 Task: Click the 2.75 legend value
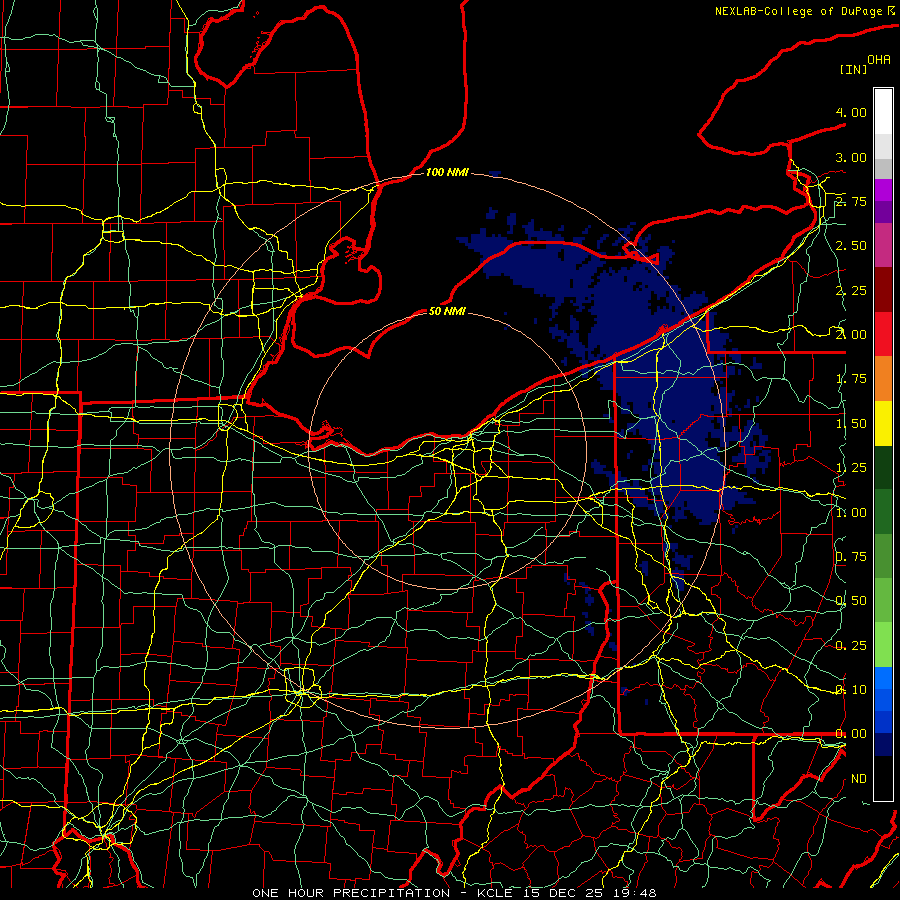pos(851,201)
